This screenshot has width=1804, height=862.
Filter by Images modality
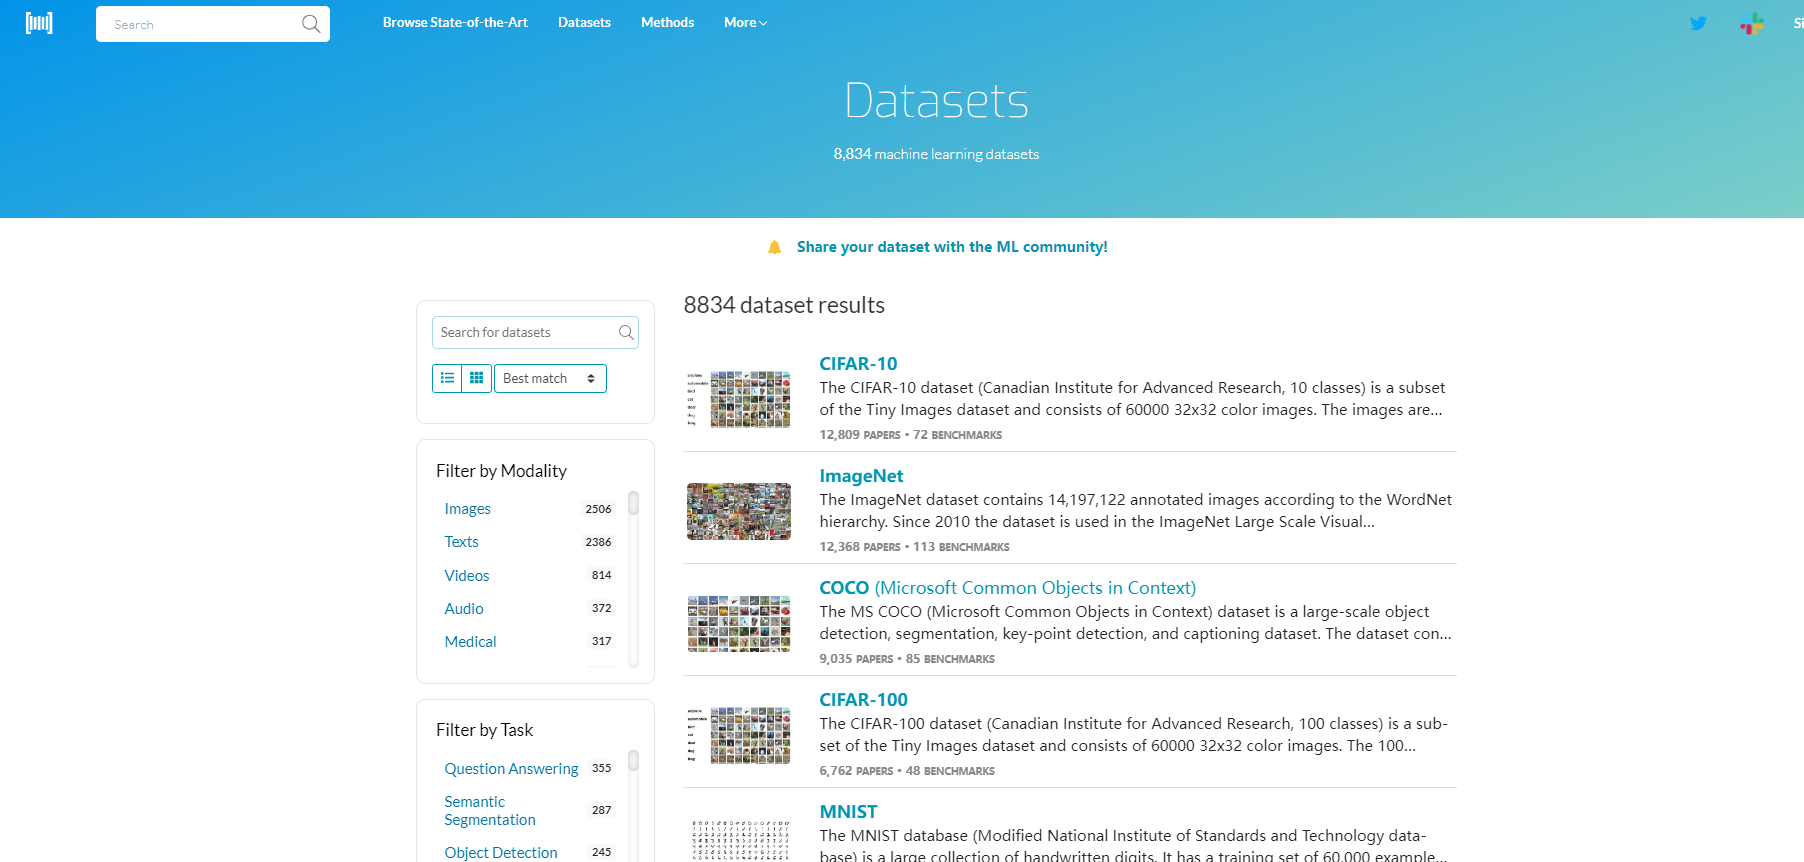[467, 509]
